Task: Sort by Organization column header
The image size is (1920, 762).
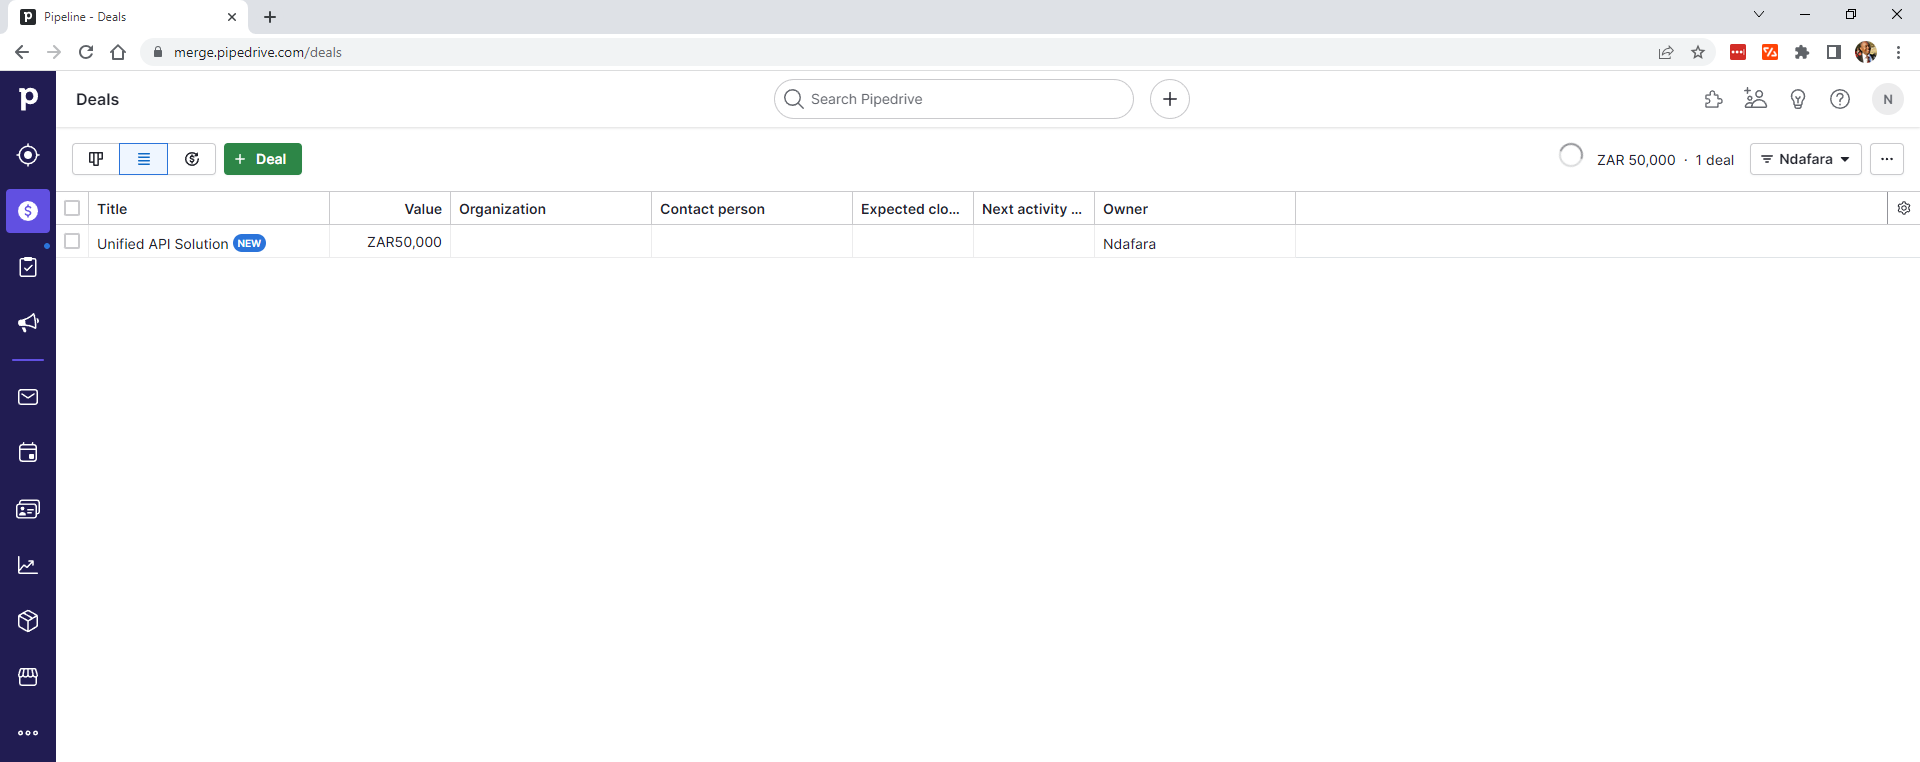Action: coord(551,209)
